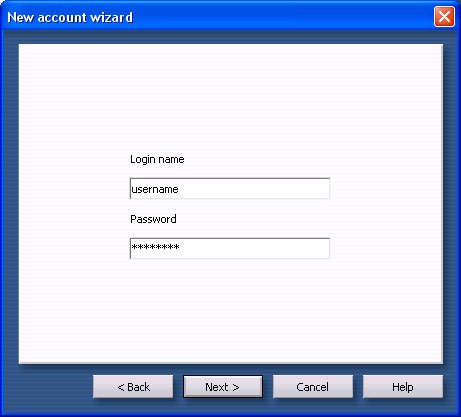Viewport: 461px width, 417px height.
Task: Click the '< Back' button label
Action: [133, 387]
